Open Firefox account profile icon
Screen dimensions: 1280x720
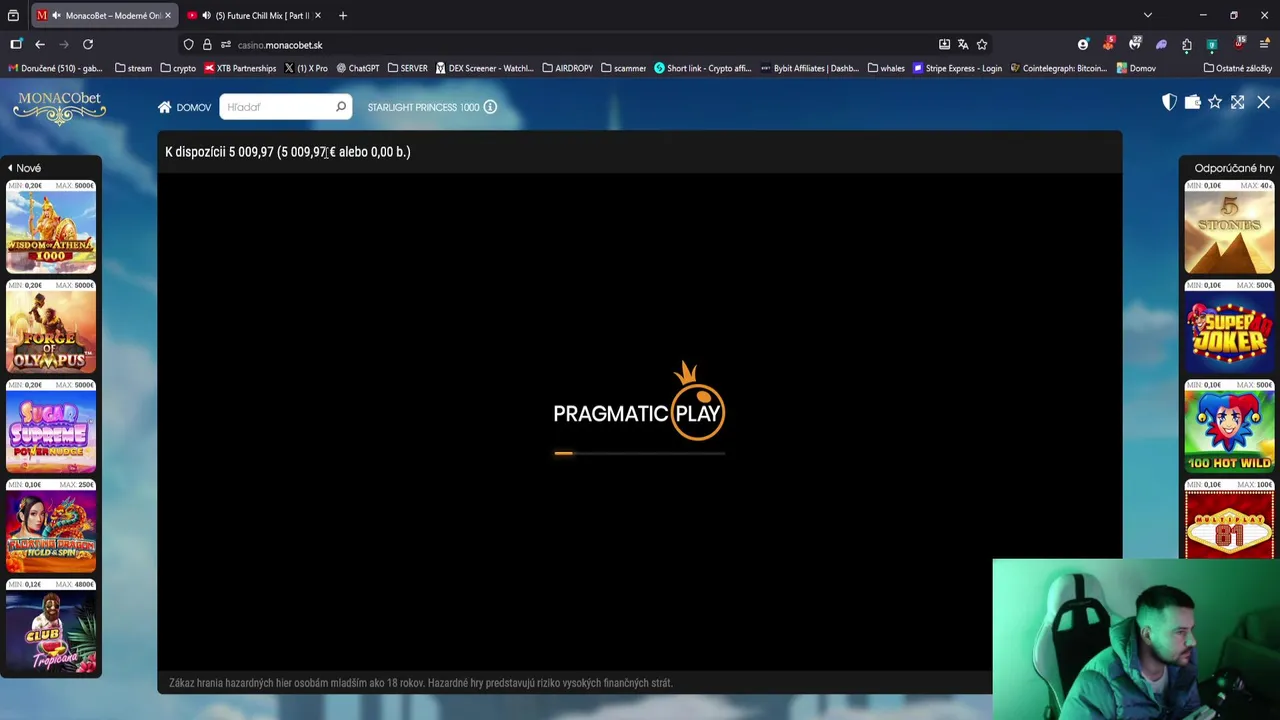click(1083, 45)
